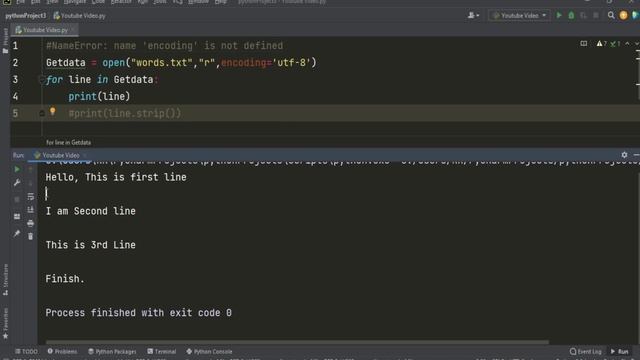
Task: Click the console horizontal scrollbar
Action: click(x=297, y=342)
